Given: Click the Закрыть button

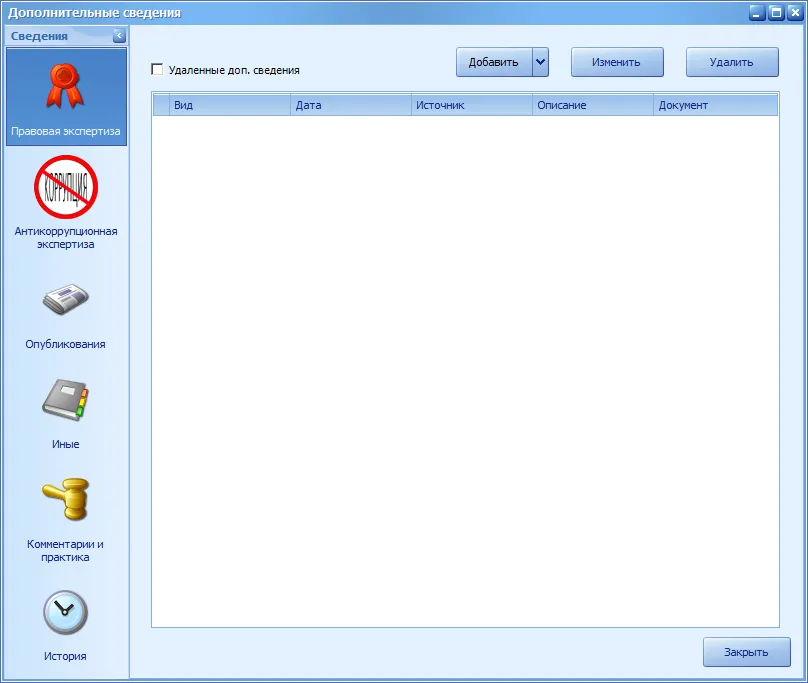Looking at the screenshot, I should [x=747, y=652].
